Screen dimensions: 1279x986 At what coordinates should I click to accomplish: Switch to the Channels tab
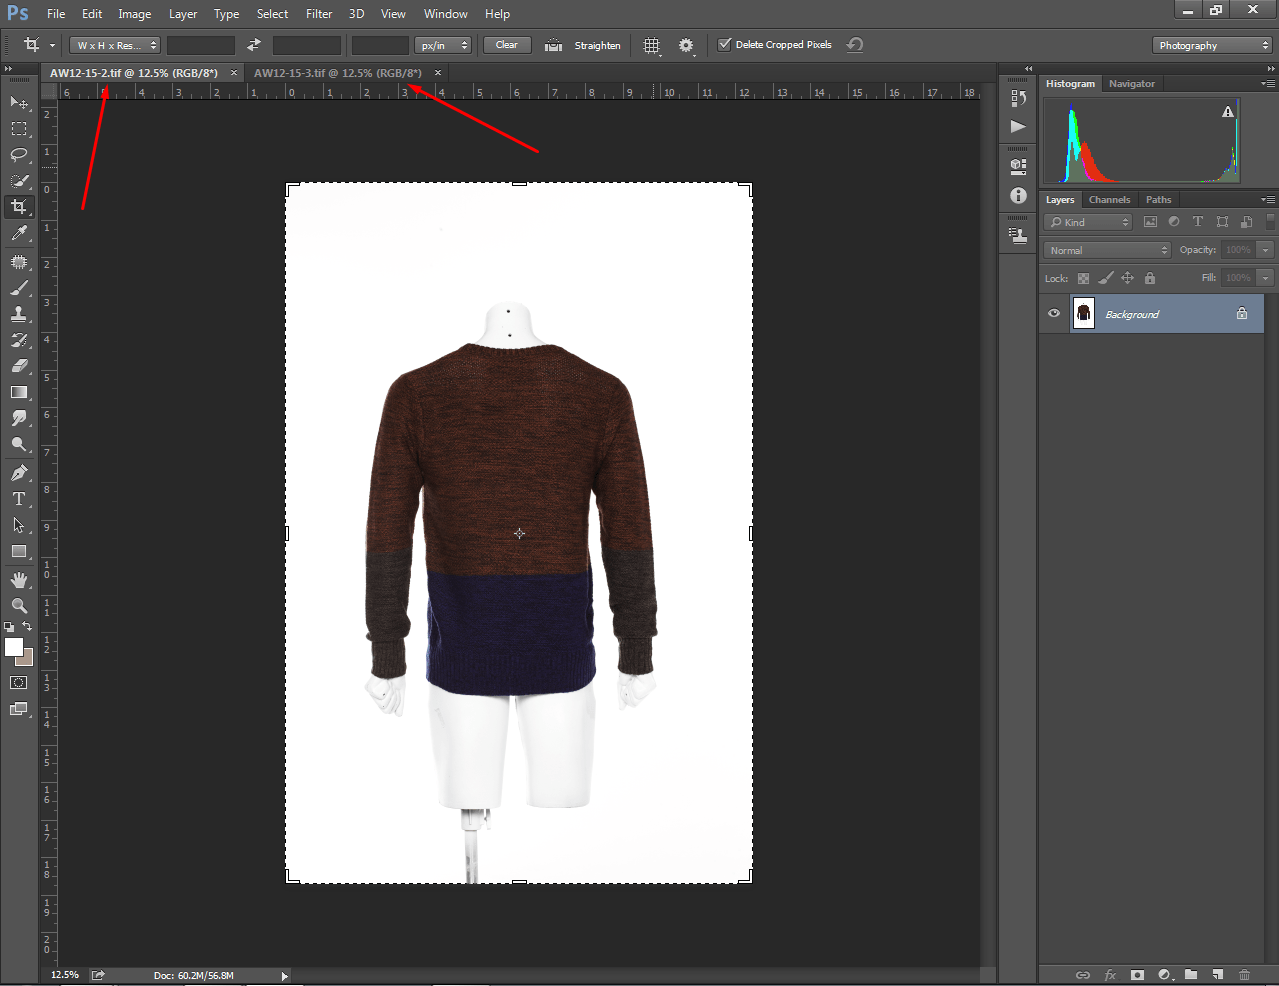(x=1109, y=200)
